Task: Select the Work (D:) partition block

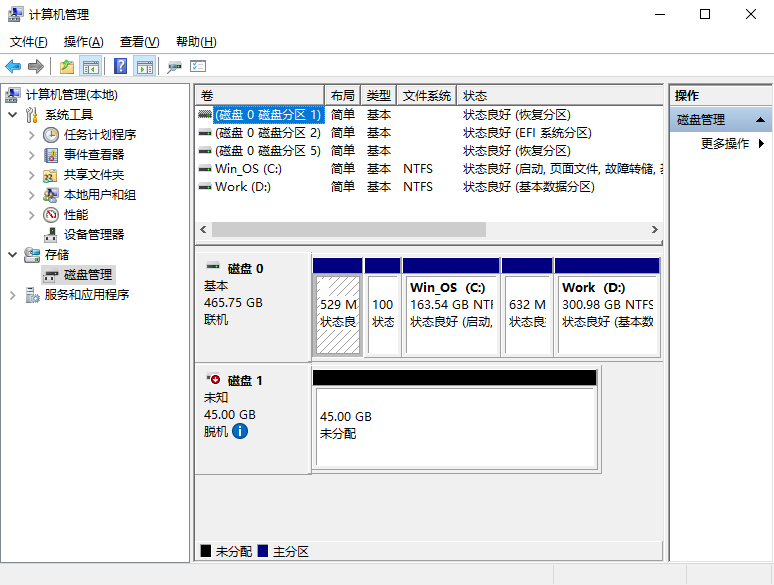Action: click(608, 314)
